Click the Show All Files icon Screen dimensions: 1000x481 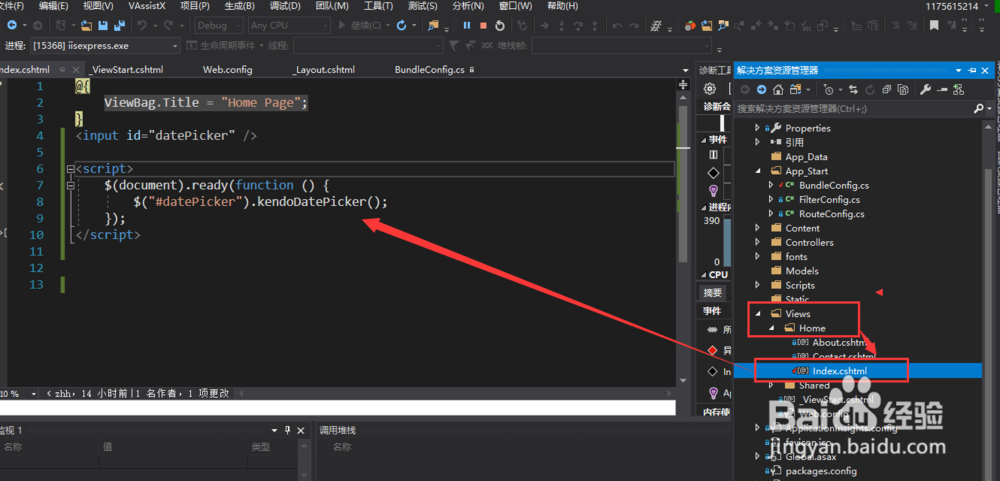tap(903, 90)
